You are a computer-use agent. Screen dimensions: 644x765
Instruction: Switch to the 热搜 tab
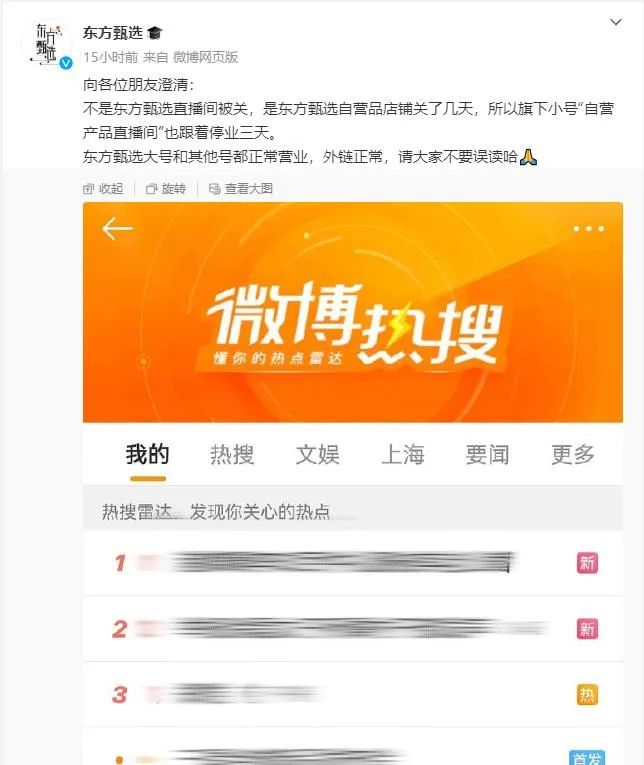[232, 454]
